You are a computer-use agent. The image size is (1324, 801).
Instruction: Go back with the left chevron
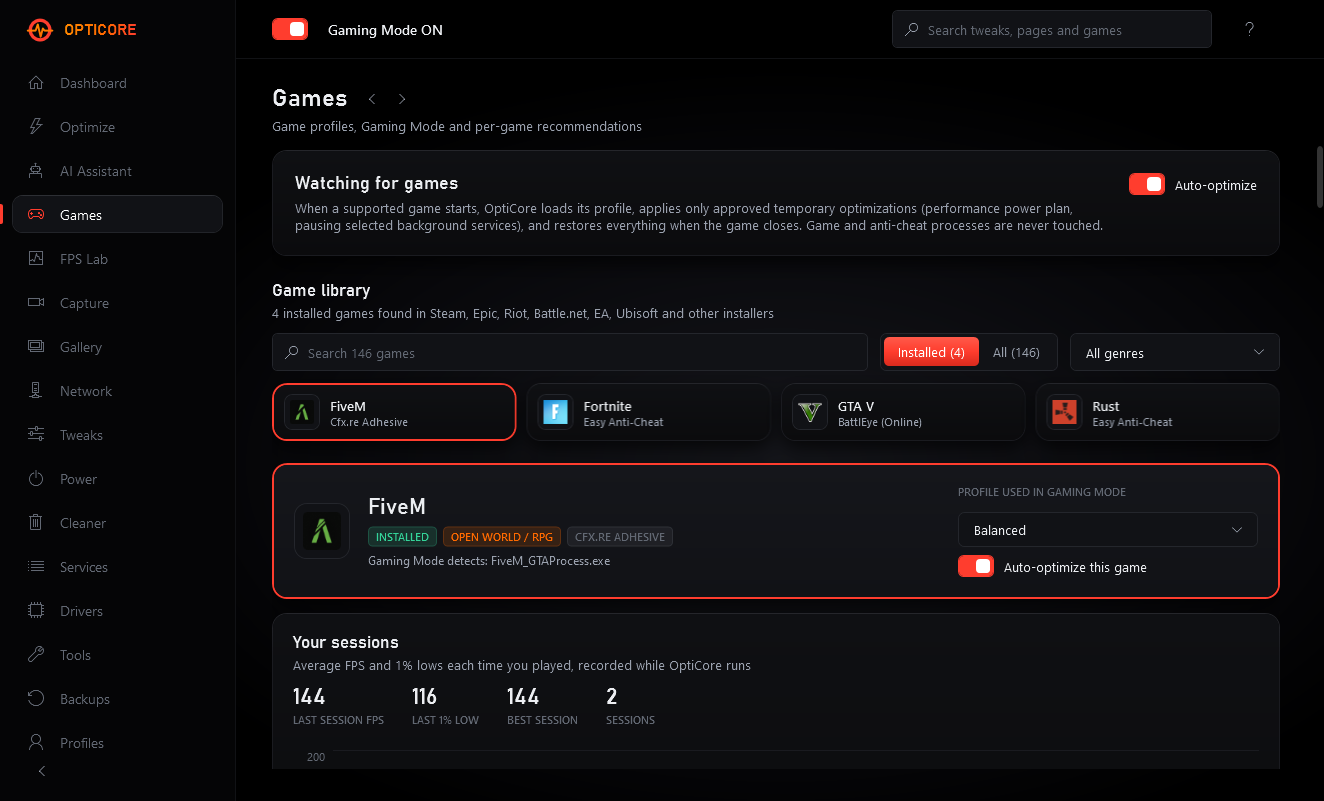(372, 99)
